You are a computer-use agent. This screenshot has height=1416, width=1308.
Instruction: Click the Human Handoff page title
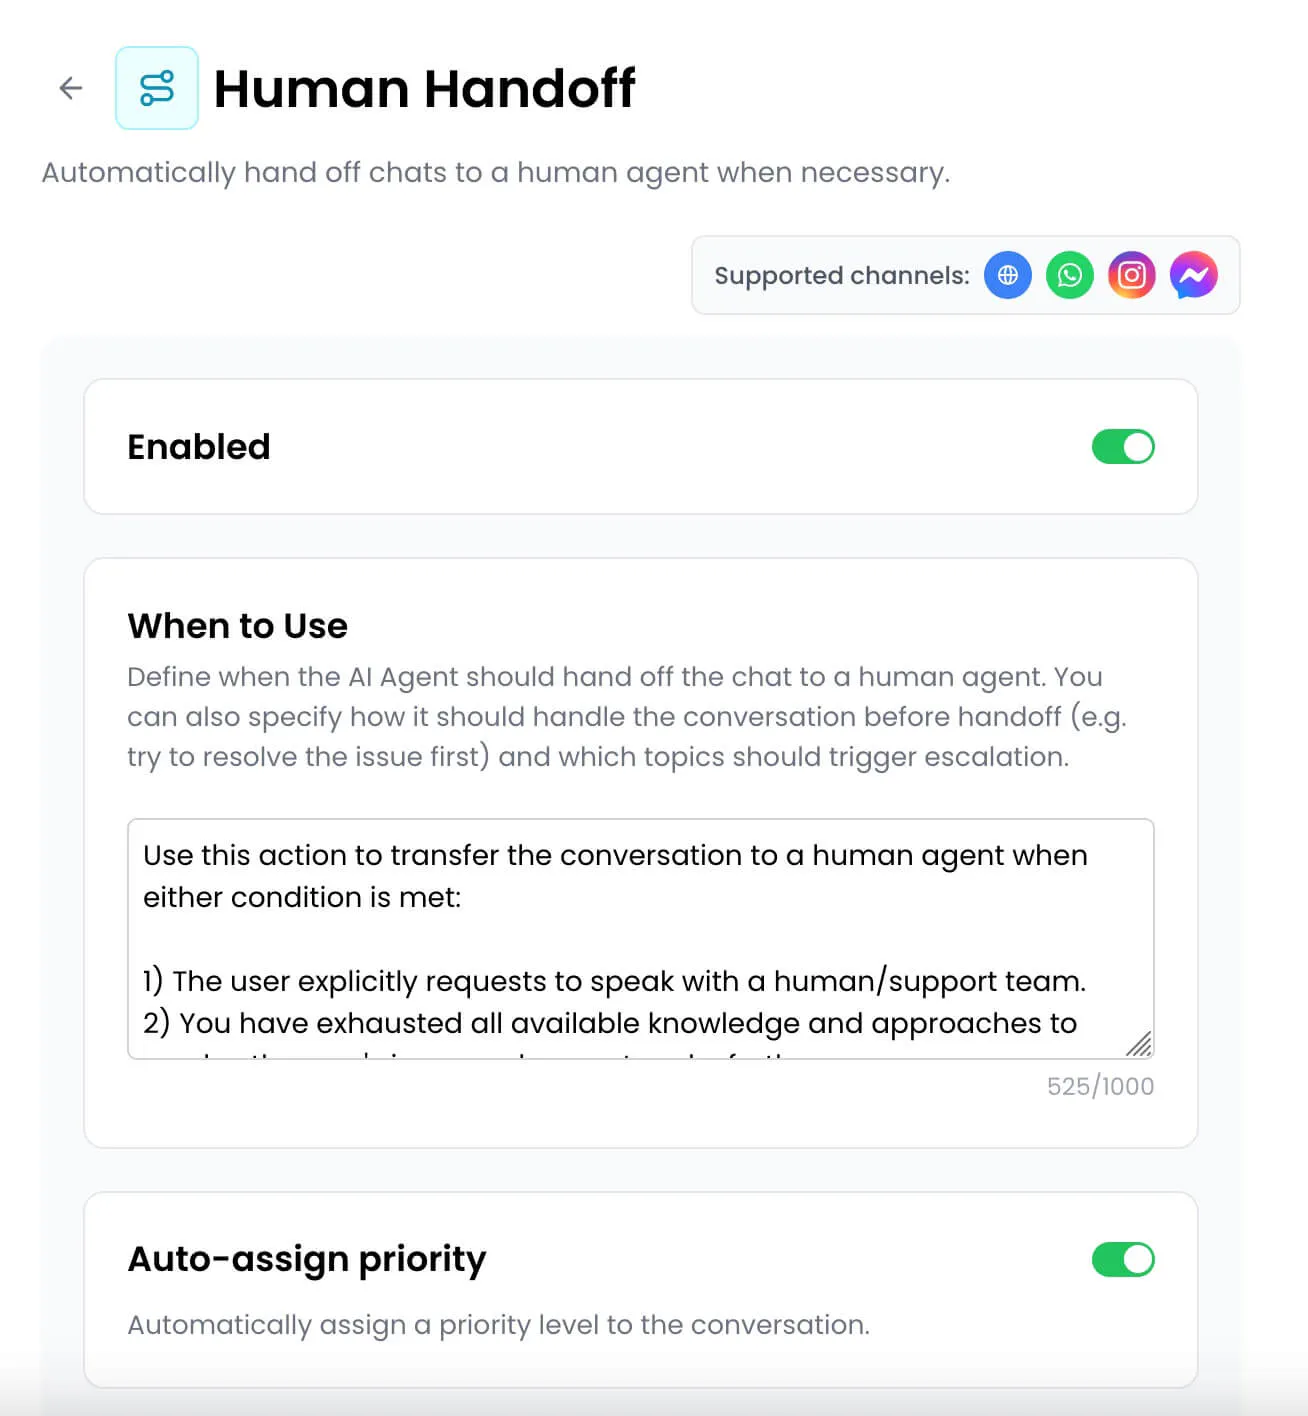425,88
